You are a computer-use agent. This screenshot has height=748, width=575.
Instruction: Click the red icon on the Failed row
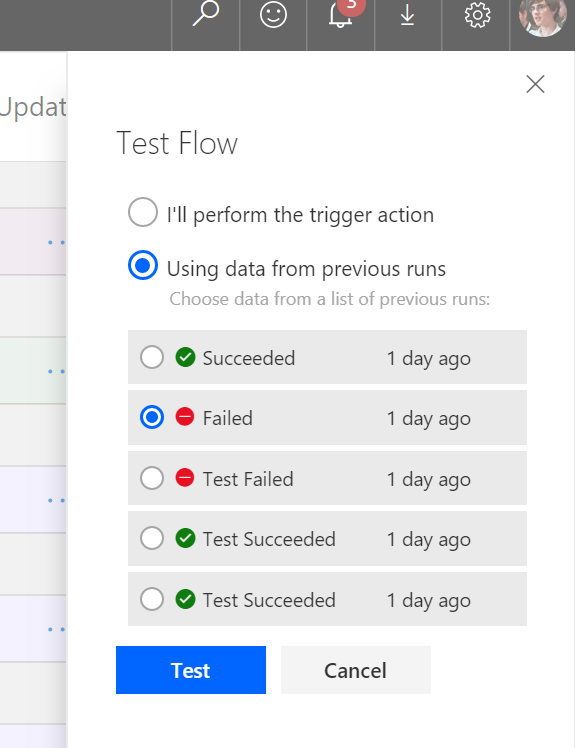click(x=185, y=417)
